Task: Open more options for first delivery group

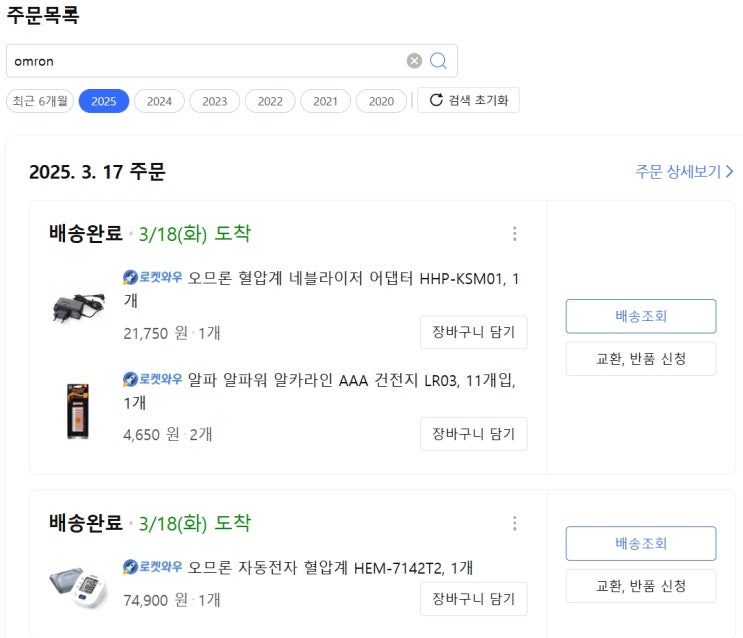Action: (515, 234)
